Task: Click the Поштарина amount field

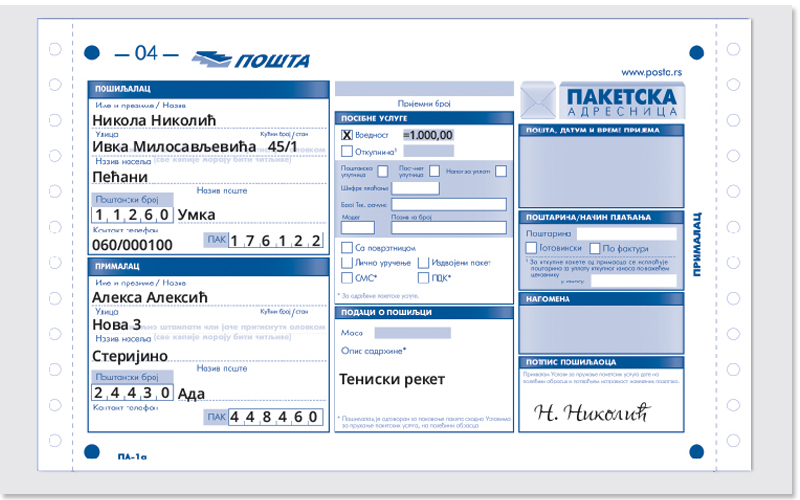Action: point(627,234)
